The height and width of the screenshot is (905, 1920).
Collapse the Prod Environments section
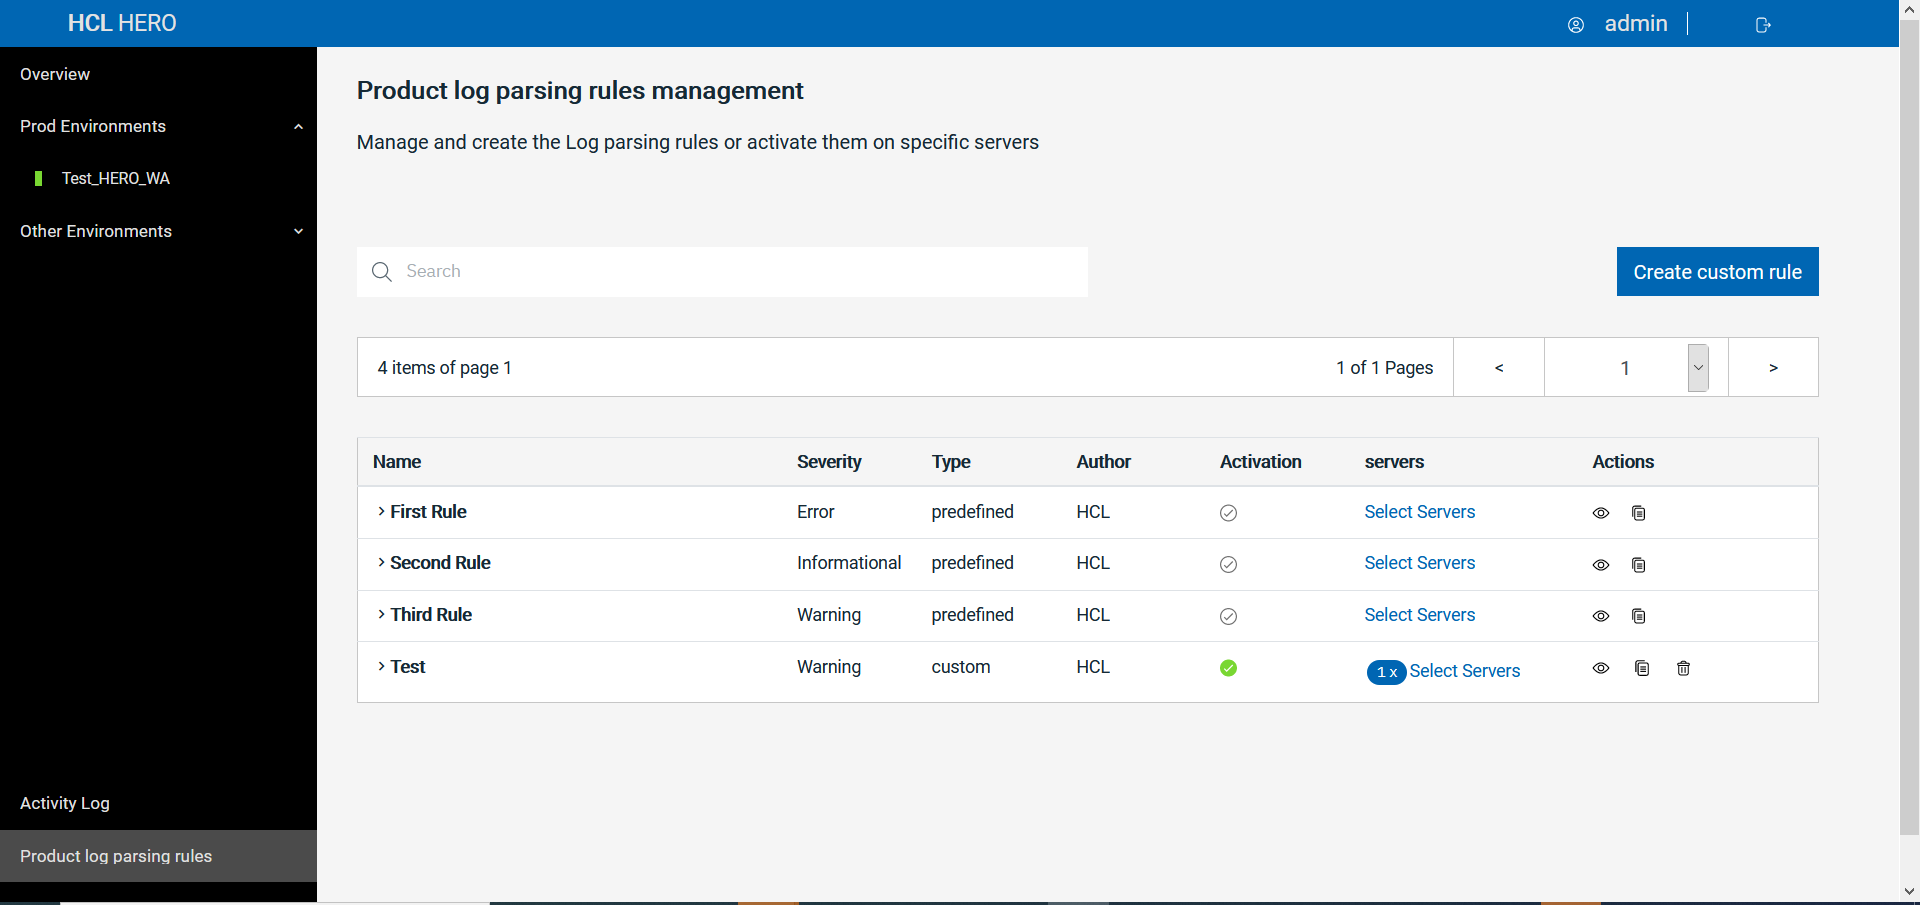pos(298,126)
